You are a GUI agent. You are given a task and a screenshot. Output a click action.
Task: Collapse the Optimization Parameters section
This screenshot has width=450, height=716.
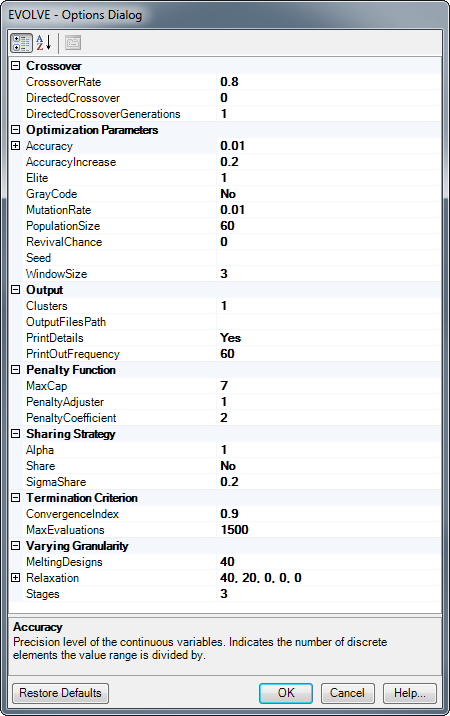[16, 130]
